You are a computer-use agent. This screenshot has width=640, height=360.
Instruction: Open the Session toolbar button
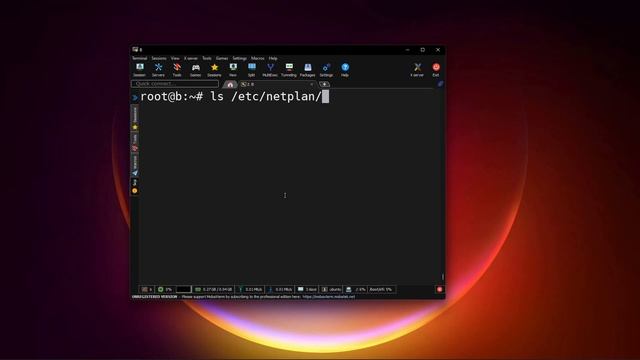tap(140, 70)
